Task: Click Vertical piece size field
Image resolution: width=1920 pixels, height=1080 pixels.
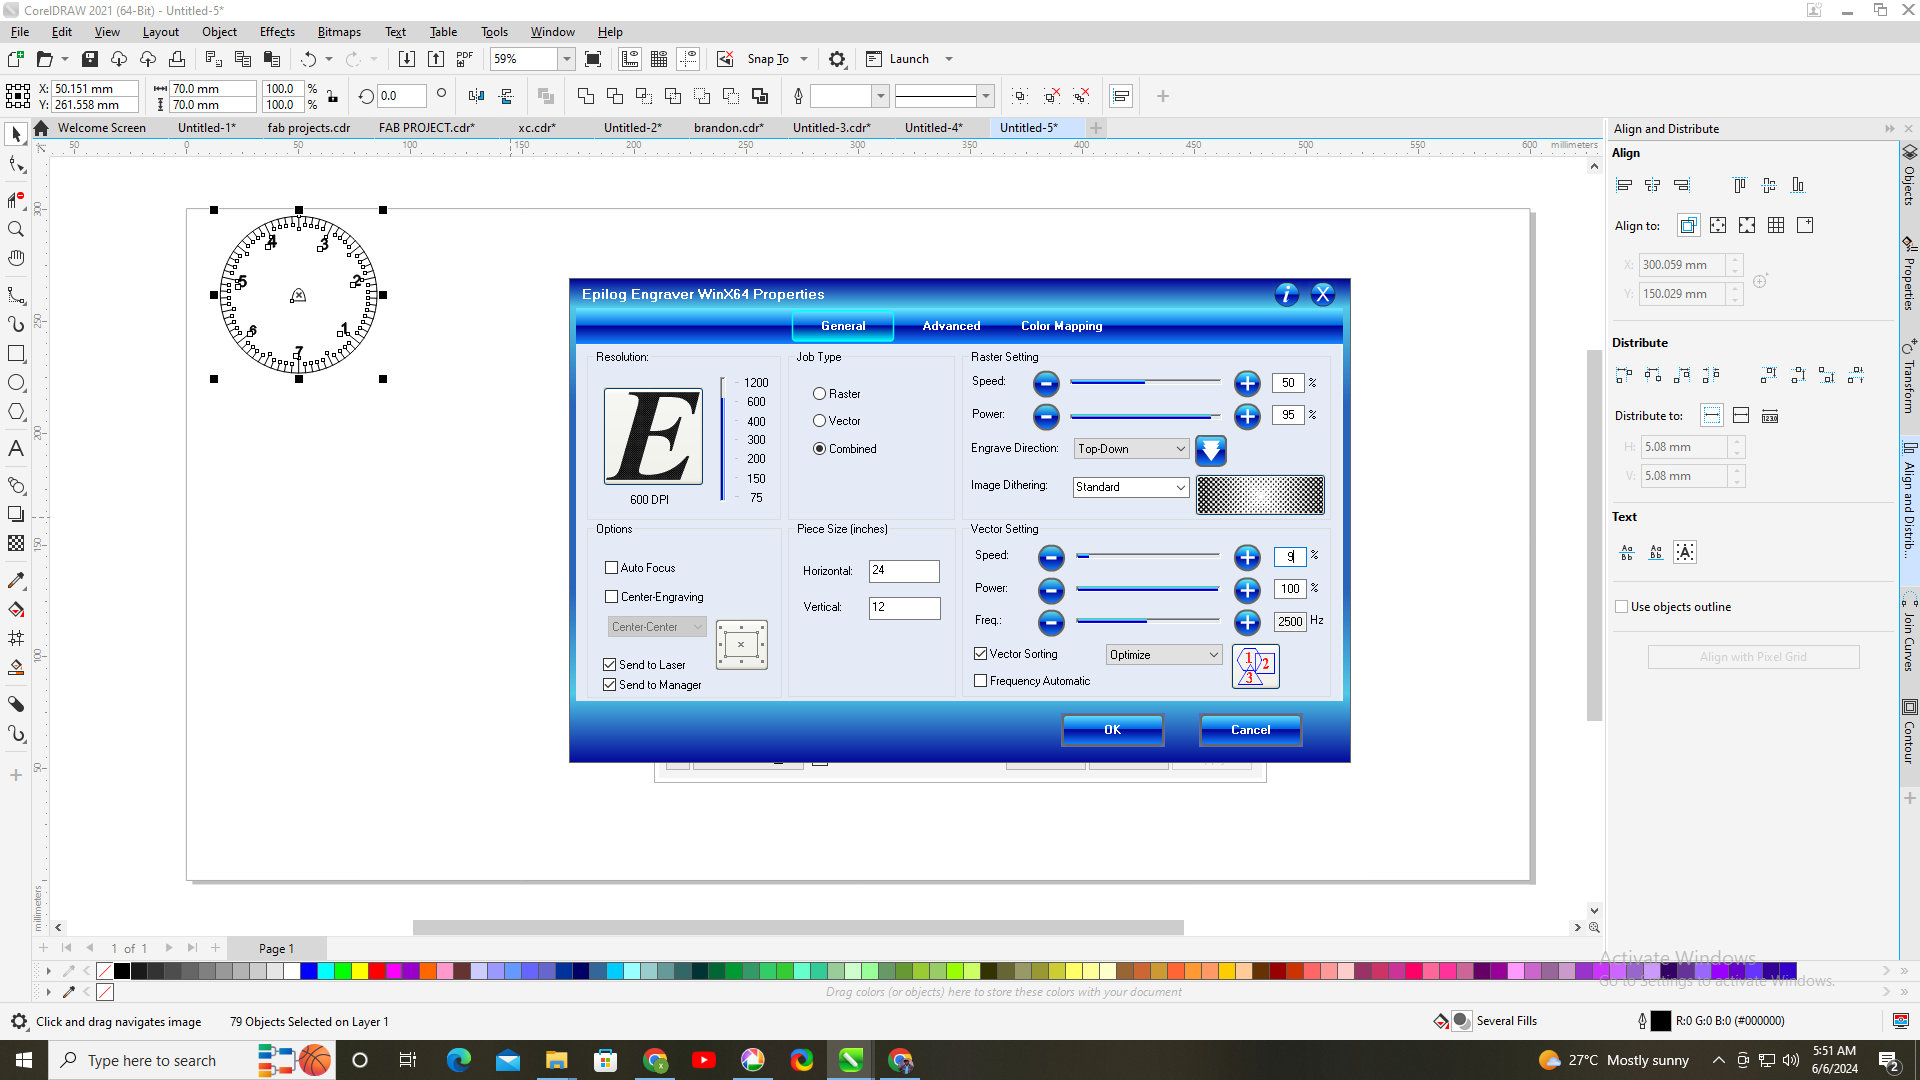Action: click(x=904, y=608)
